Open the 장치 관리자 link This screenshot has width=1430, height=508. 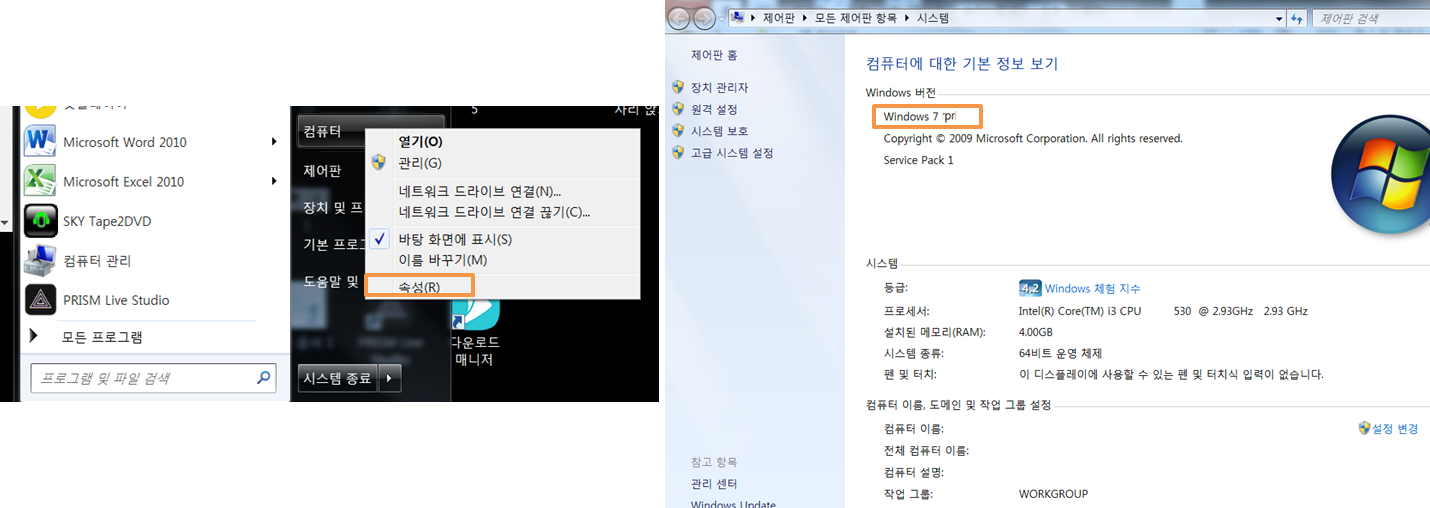coord(719,88)
